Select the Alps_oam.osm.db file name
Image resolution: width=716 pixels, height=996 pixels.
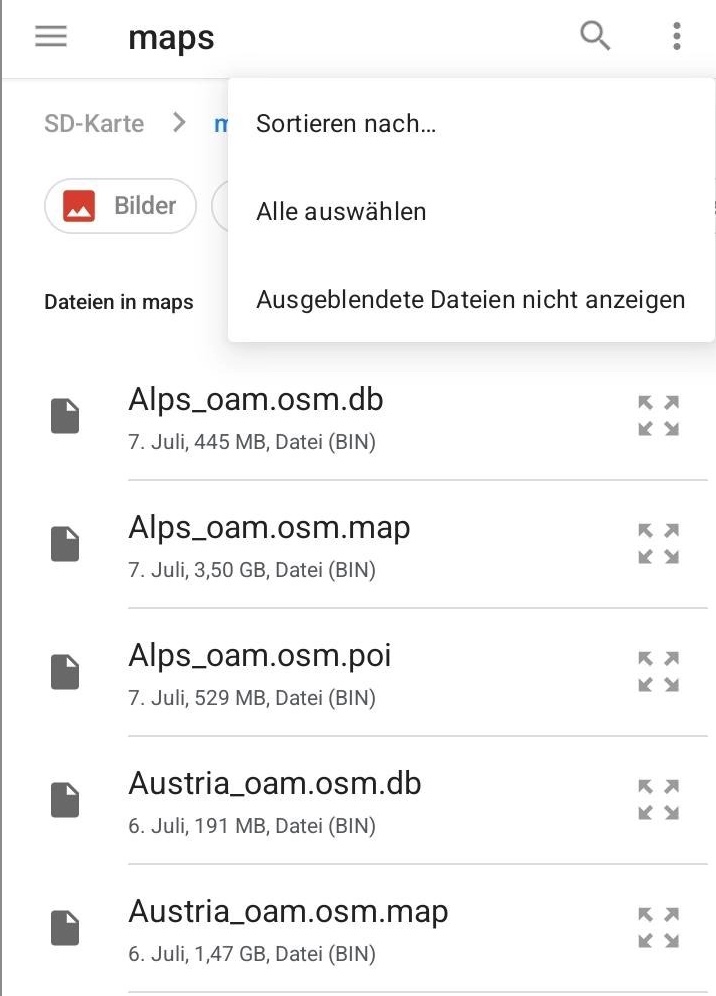[255, 400]
